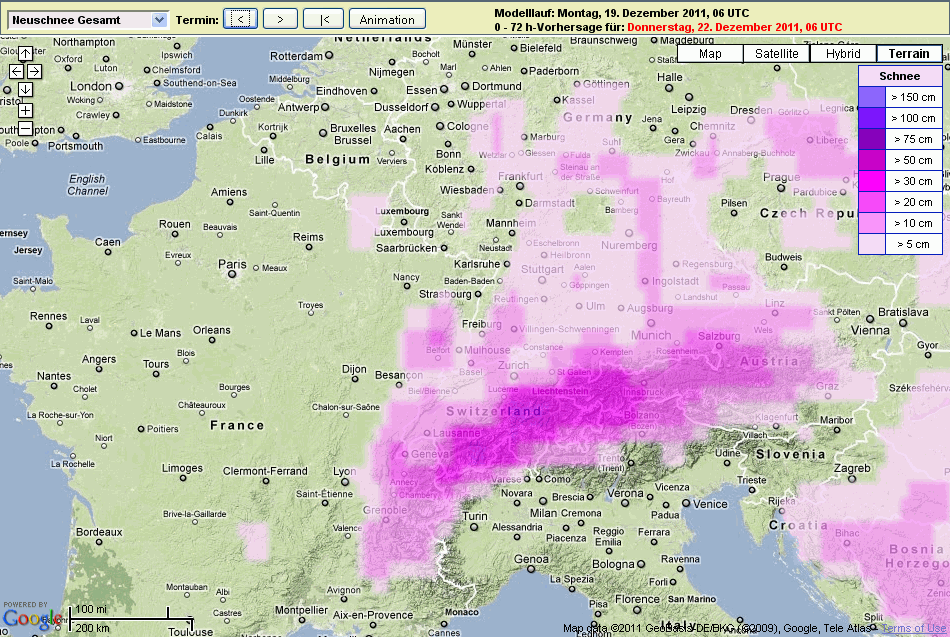Image resolution: width=950 pixels, height=637 pixels.
Task: Pan the map left with the arrow
Action: click(16, 72)
